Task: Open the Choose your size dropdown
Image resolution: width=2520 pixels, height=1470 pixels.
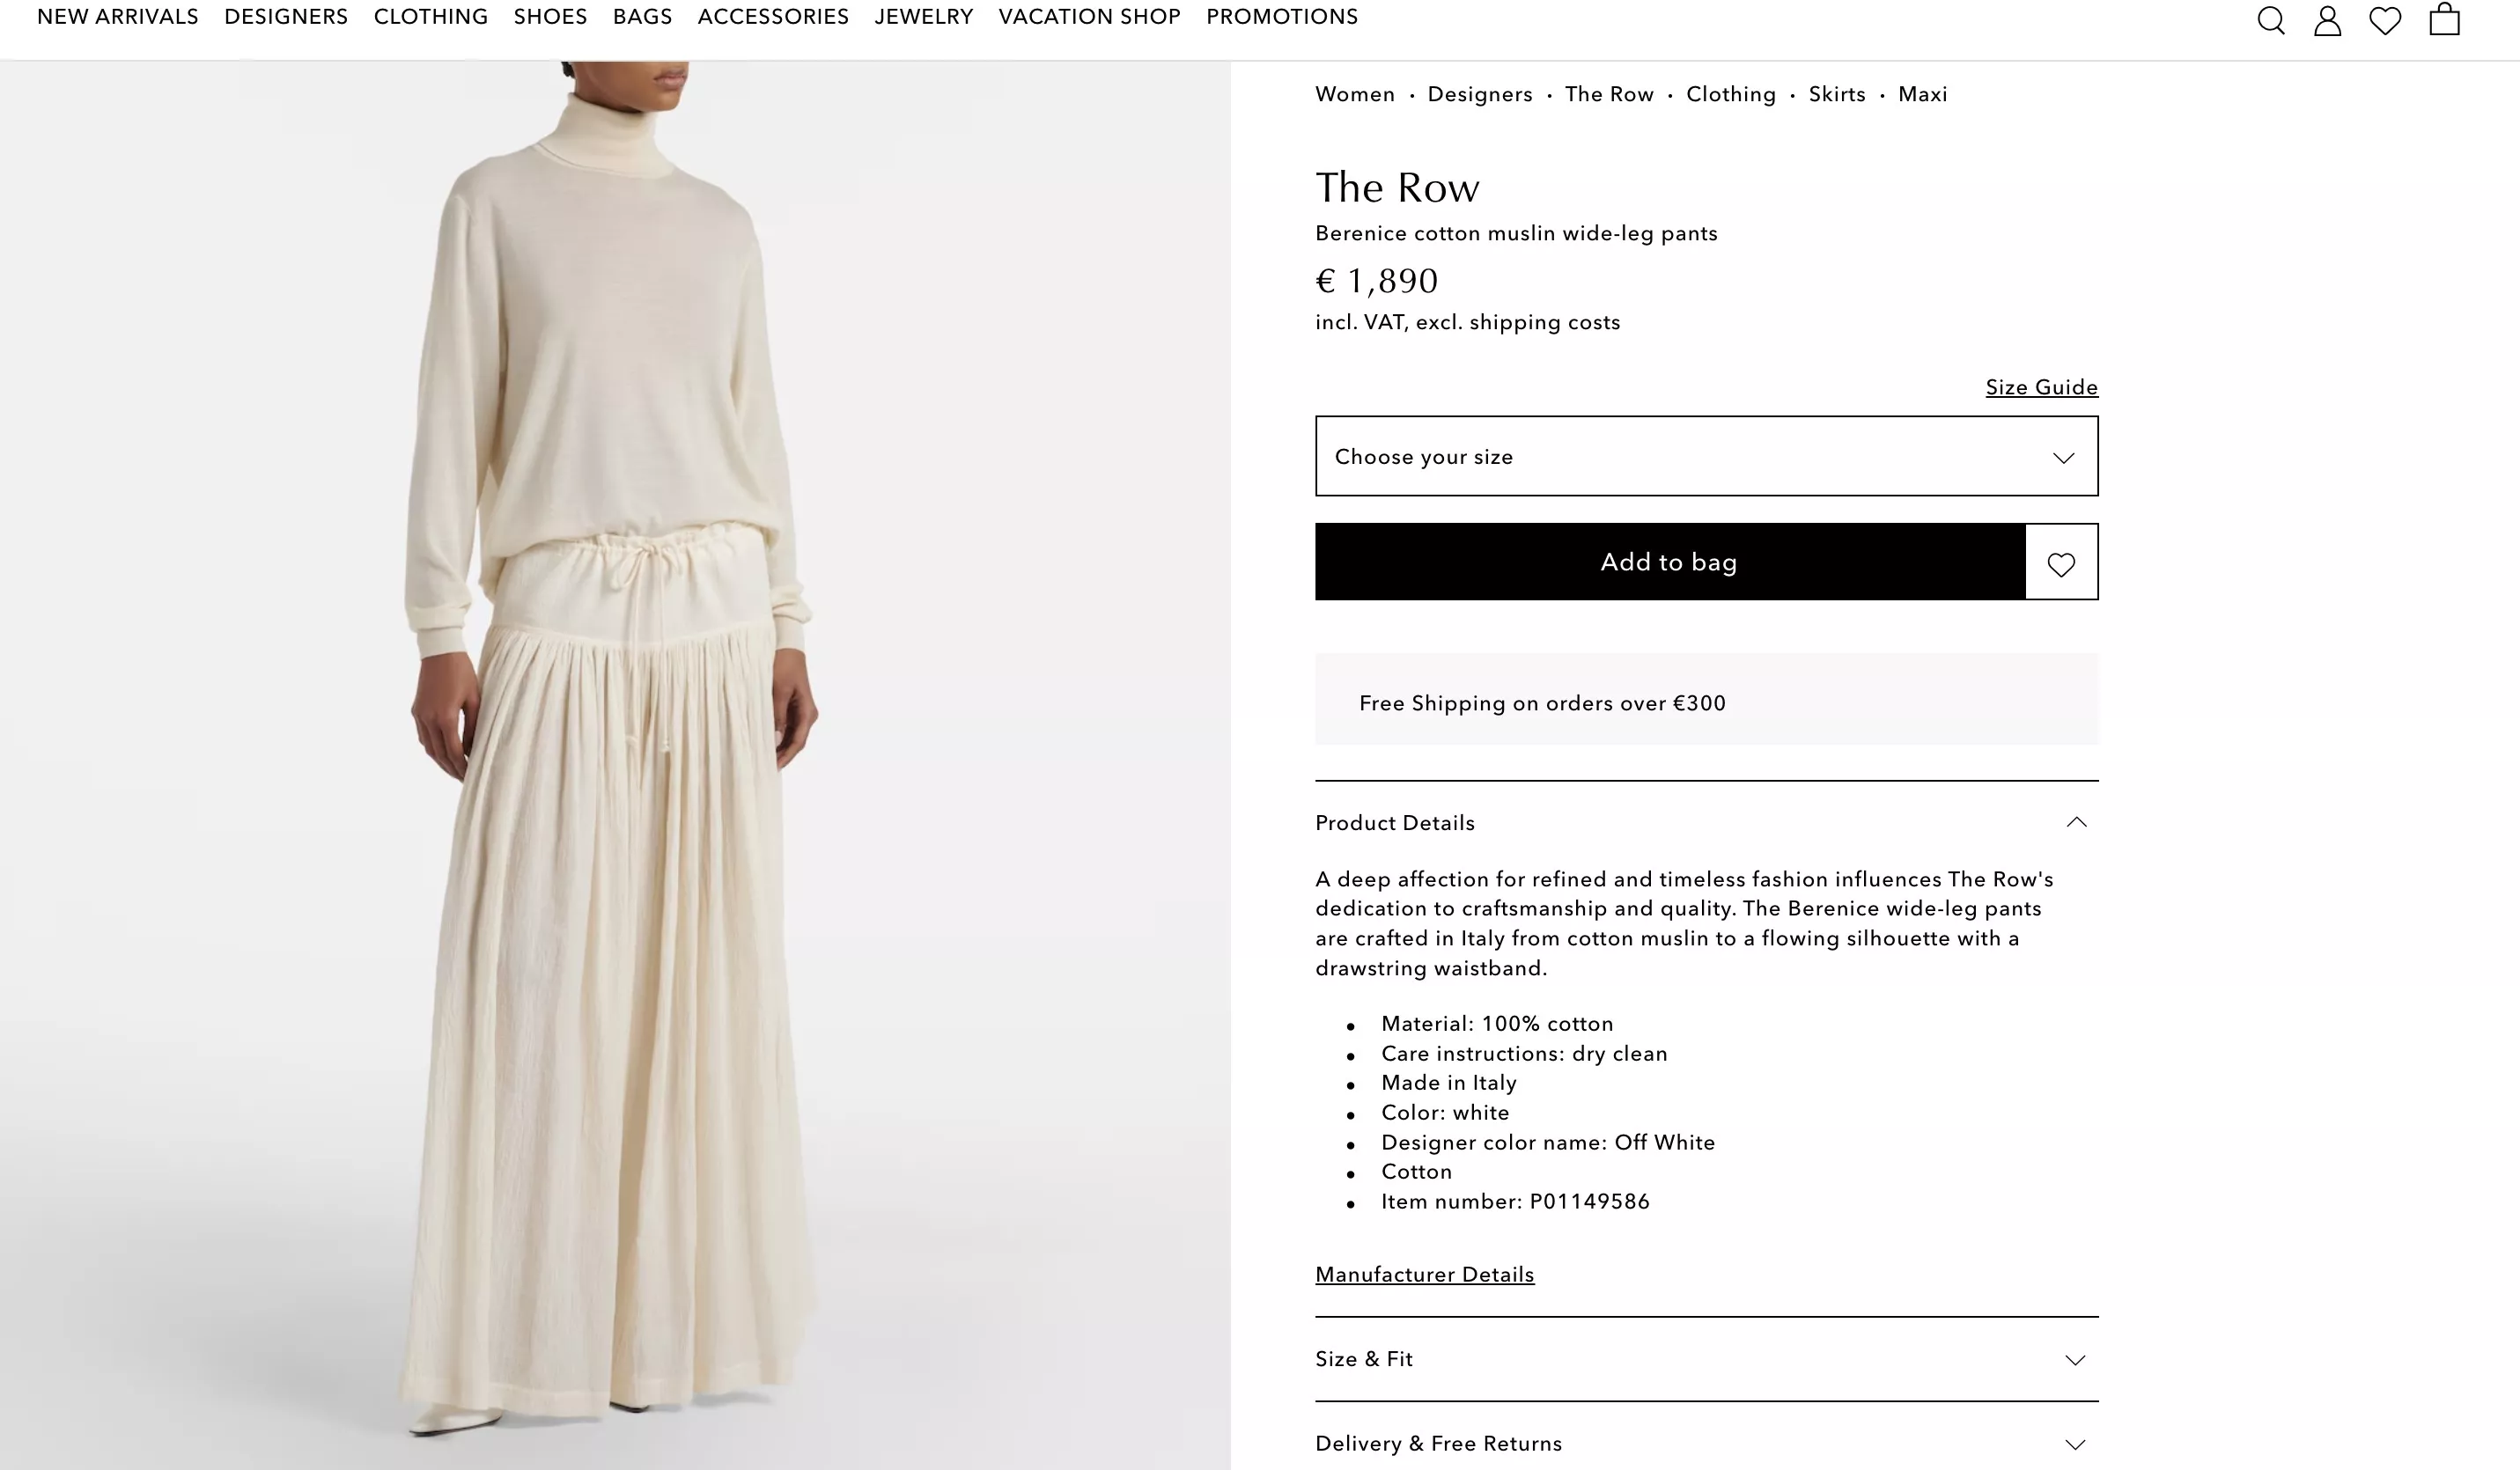Action: coord(1706,456)
